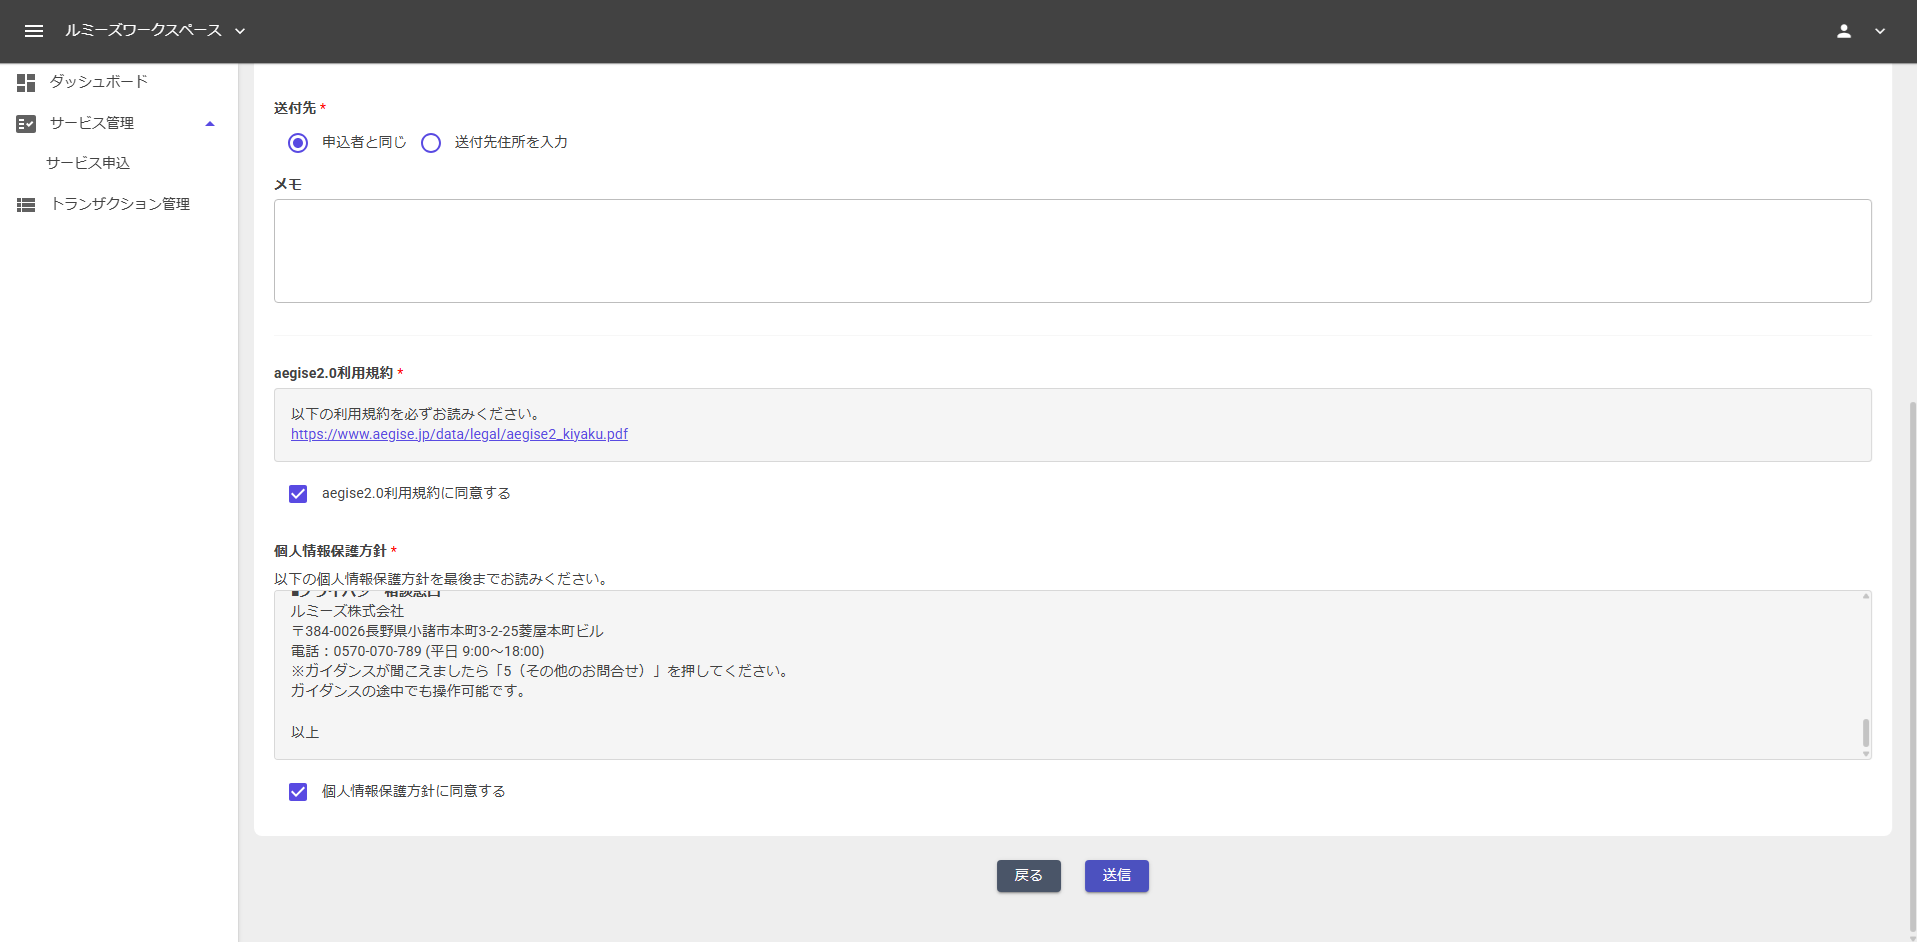Uncheck the aegise2.0利用規約に同意する checkbox
The height and width of the screenshot is (942, 1917).
[x=298, y=493]
